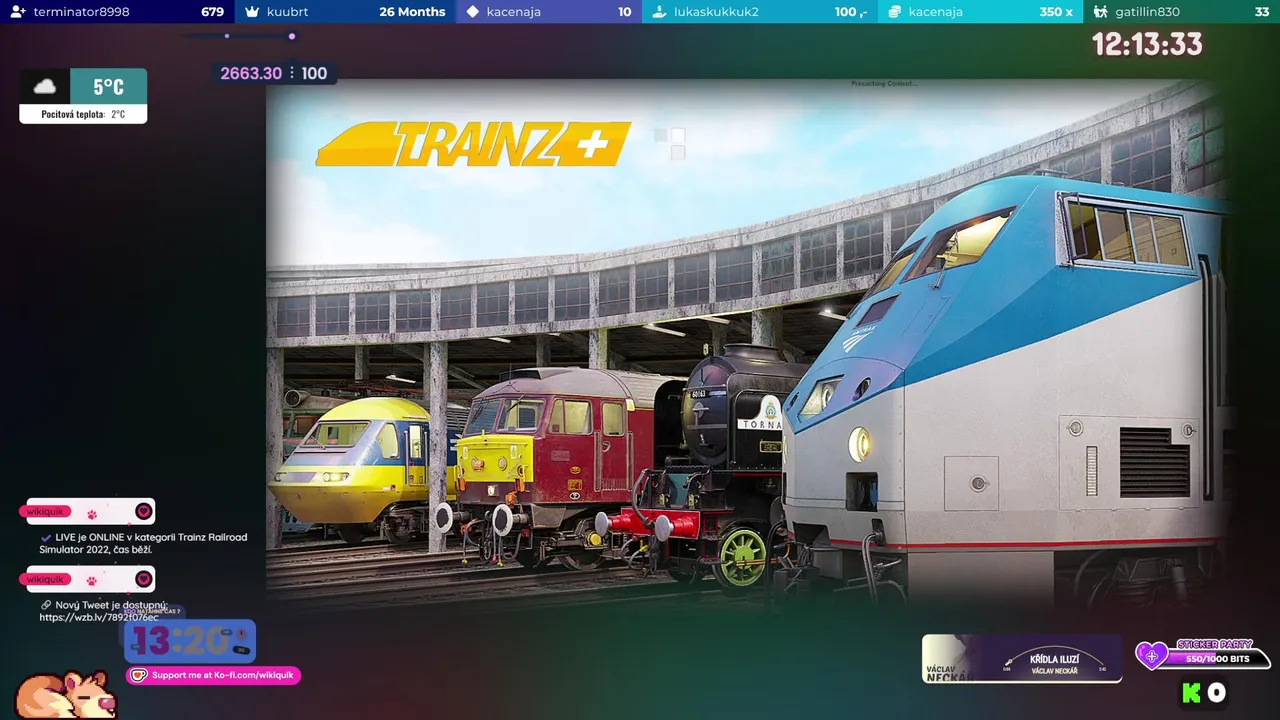Click the thin progress line at top left
This screenshot has height=720, width=1280.
tap(238, 36)
